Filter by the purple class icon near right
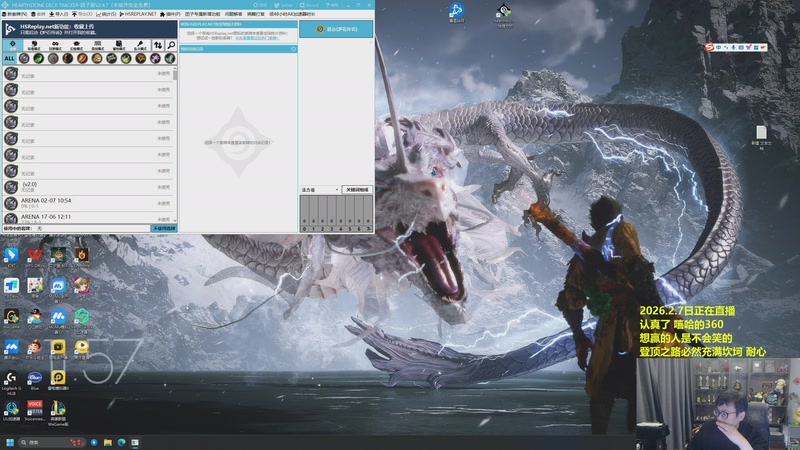800x450 pixels. [155, 58]
